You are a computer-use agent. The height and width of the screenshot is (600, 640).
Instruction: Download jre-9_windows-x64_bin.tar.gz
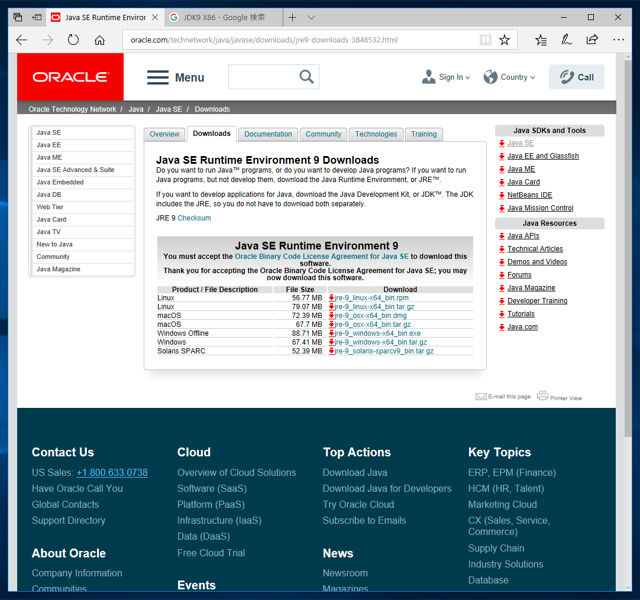pos(380,342)
